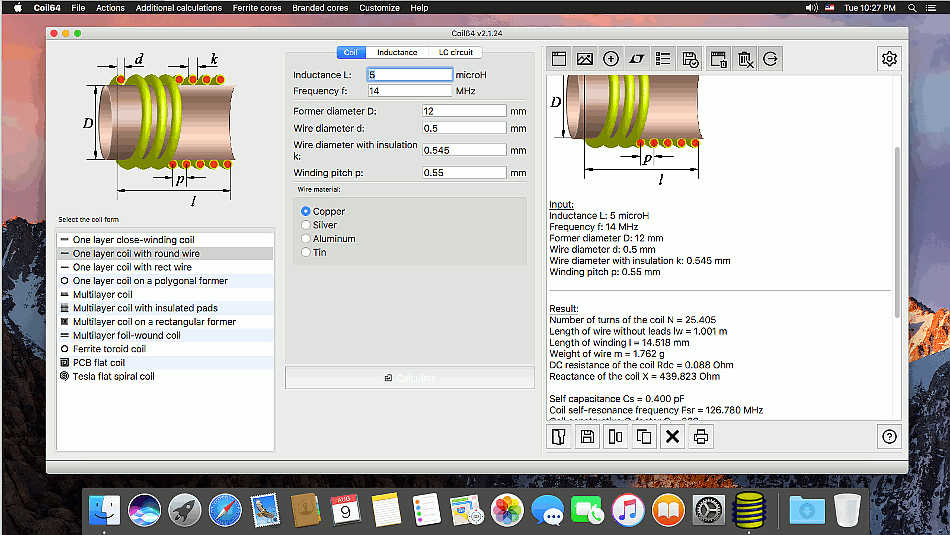Click the circled arrow exit icon
Screen dimensions: 950x535
[x=770, y=59]
